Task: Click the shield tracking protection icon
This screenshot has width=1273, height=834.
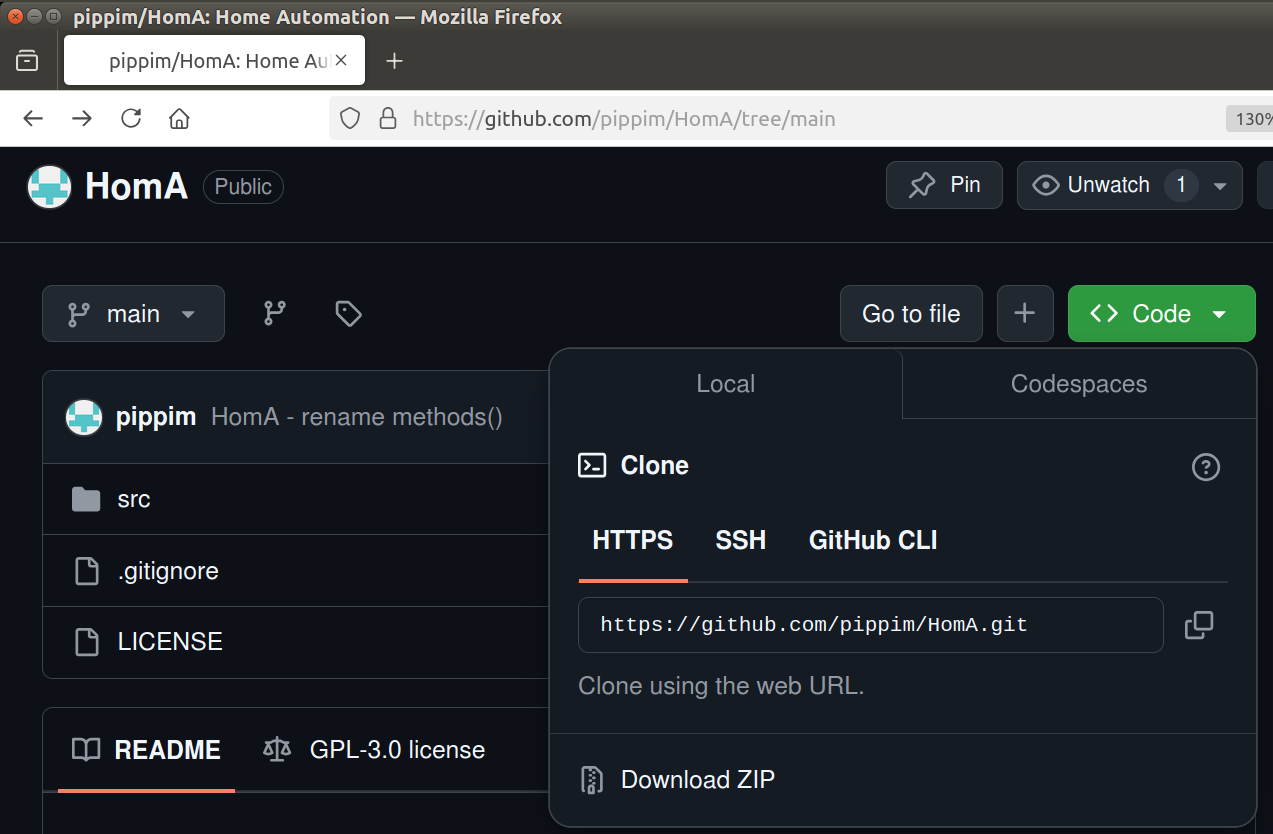Action: coord(349,119)
